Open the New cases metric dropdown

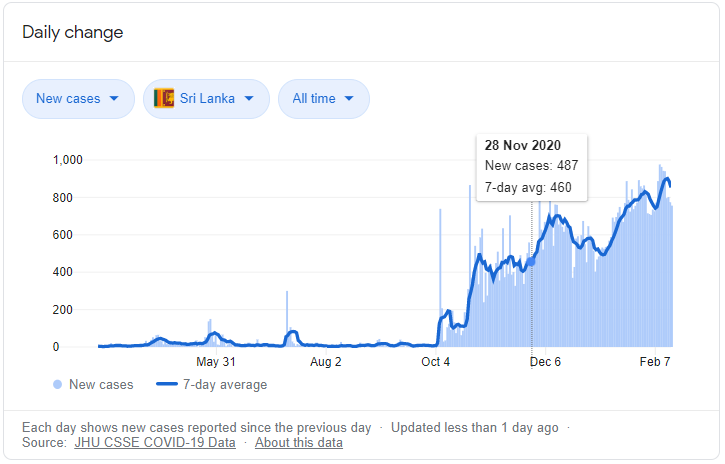pos(78,99)
